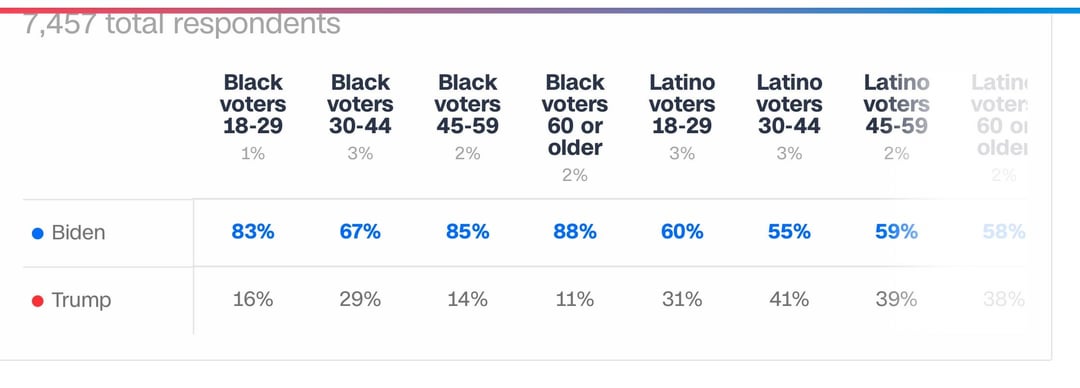Select the Trump row label
The height and width of the screenshot is (388, 1080).
tap(81, 300)
